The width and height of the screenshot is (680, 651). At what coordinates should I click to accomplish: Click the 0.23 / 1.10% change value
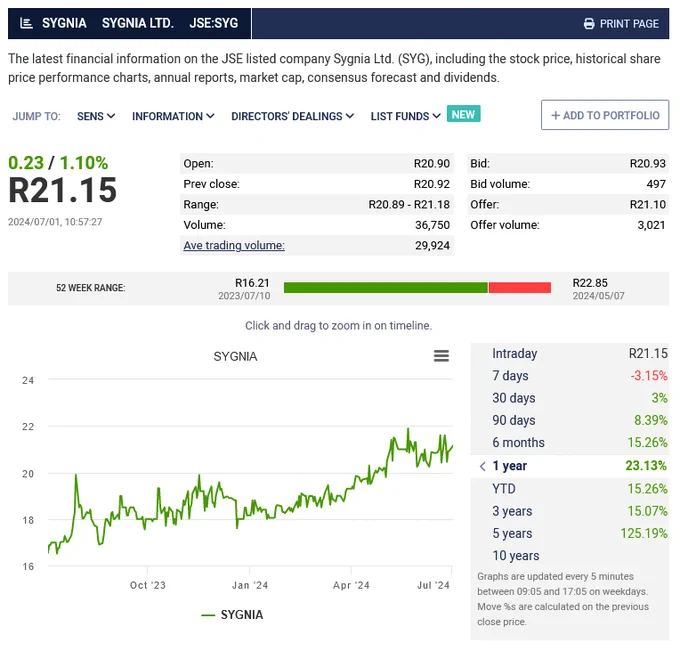[58, 163]
